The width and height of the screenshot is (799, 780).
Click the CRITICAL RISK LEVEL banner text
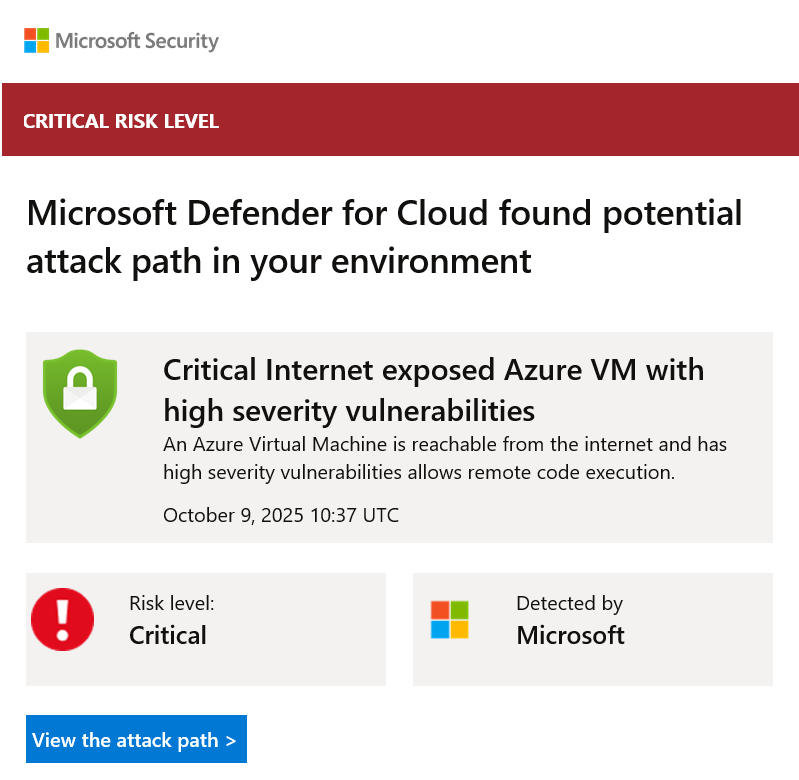click(x=121, y=121)
